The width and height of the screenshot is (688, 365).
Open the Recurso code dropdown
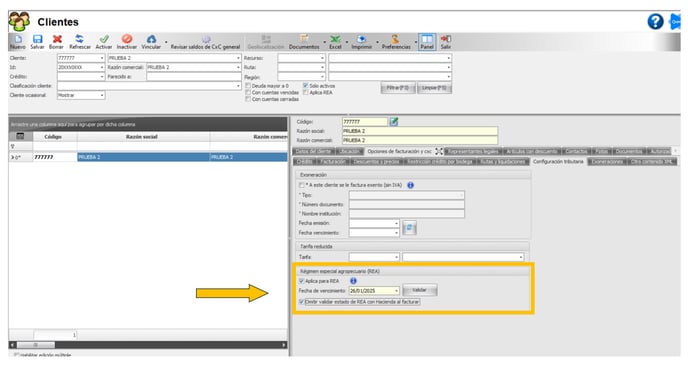point(322,58)
